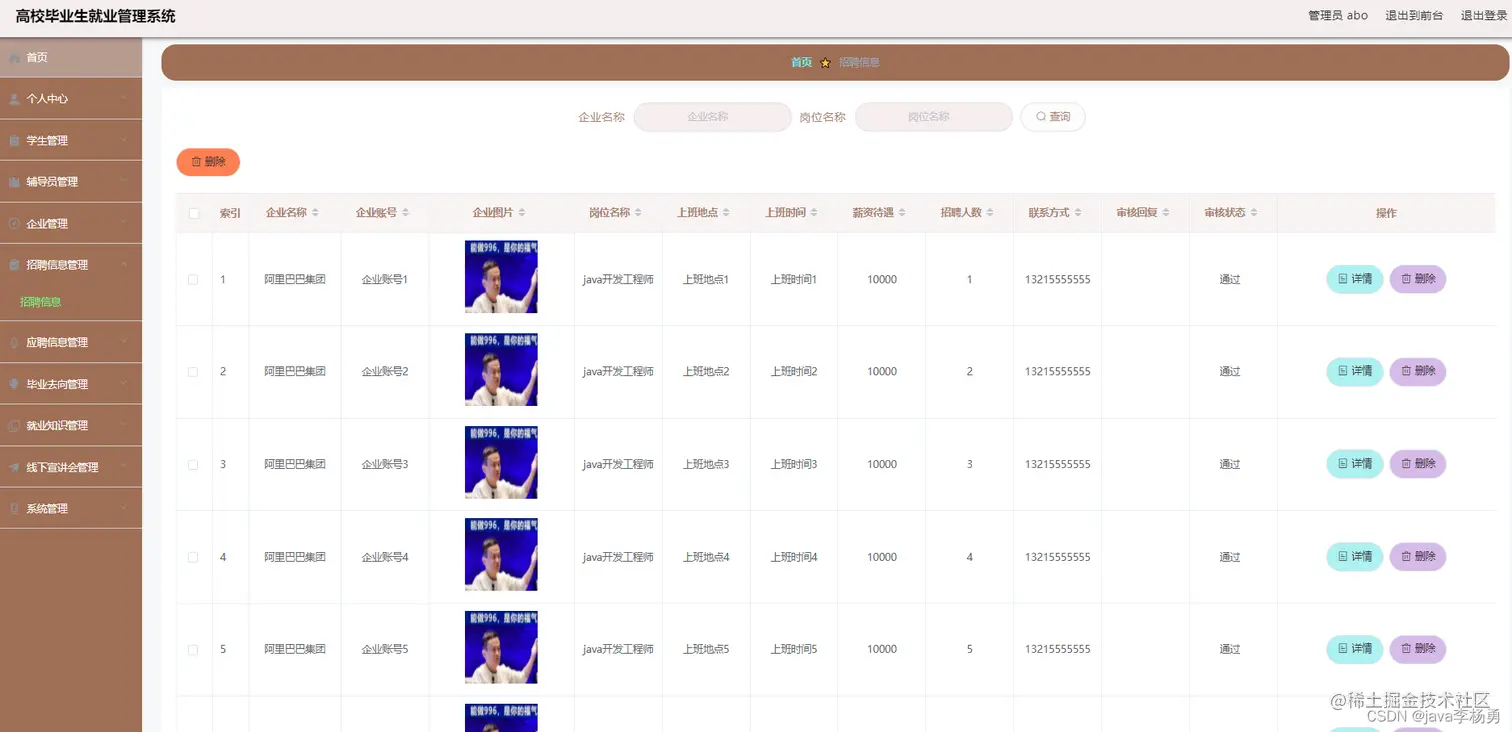
Task: Open the company image in row 企业账号3
Action: pos(501,462)
